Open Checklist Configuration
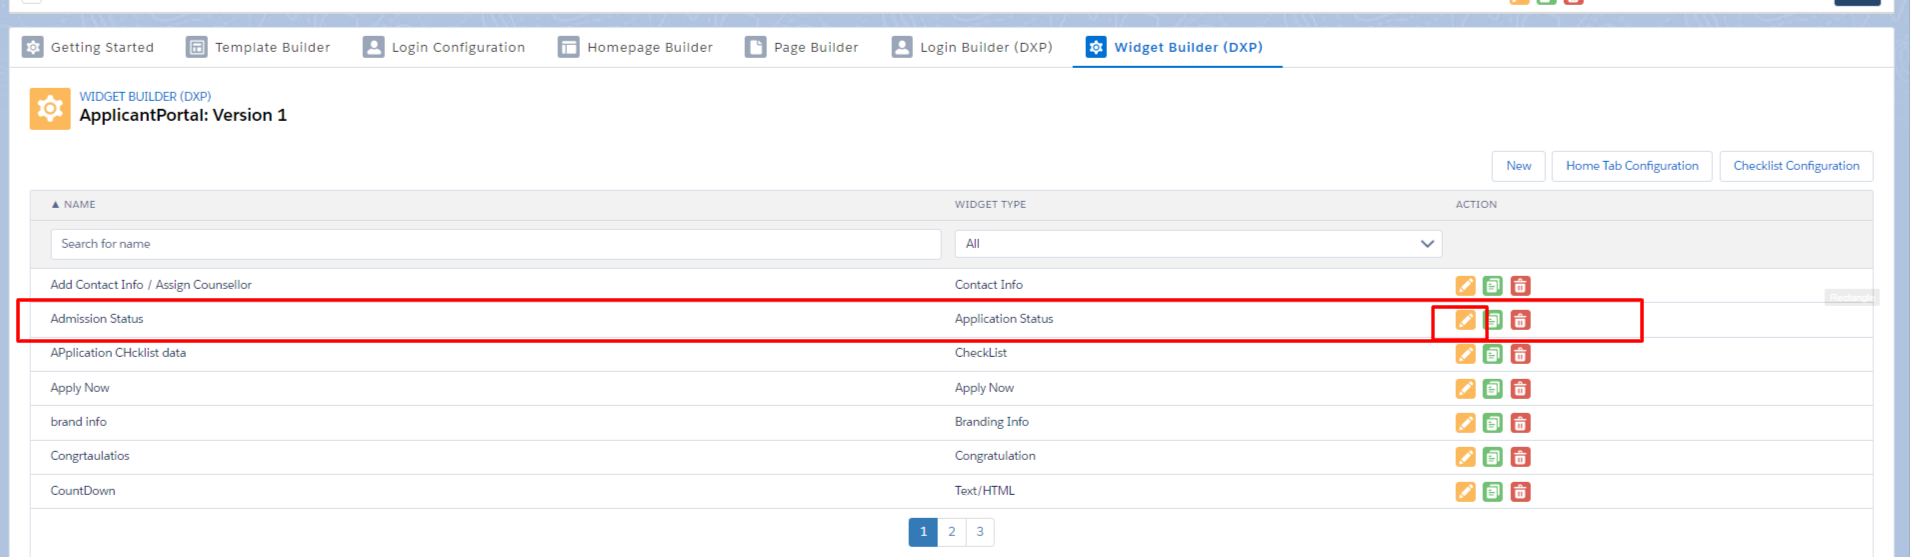 pyautogui.click(x=1795, y=166)
